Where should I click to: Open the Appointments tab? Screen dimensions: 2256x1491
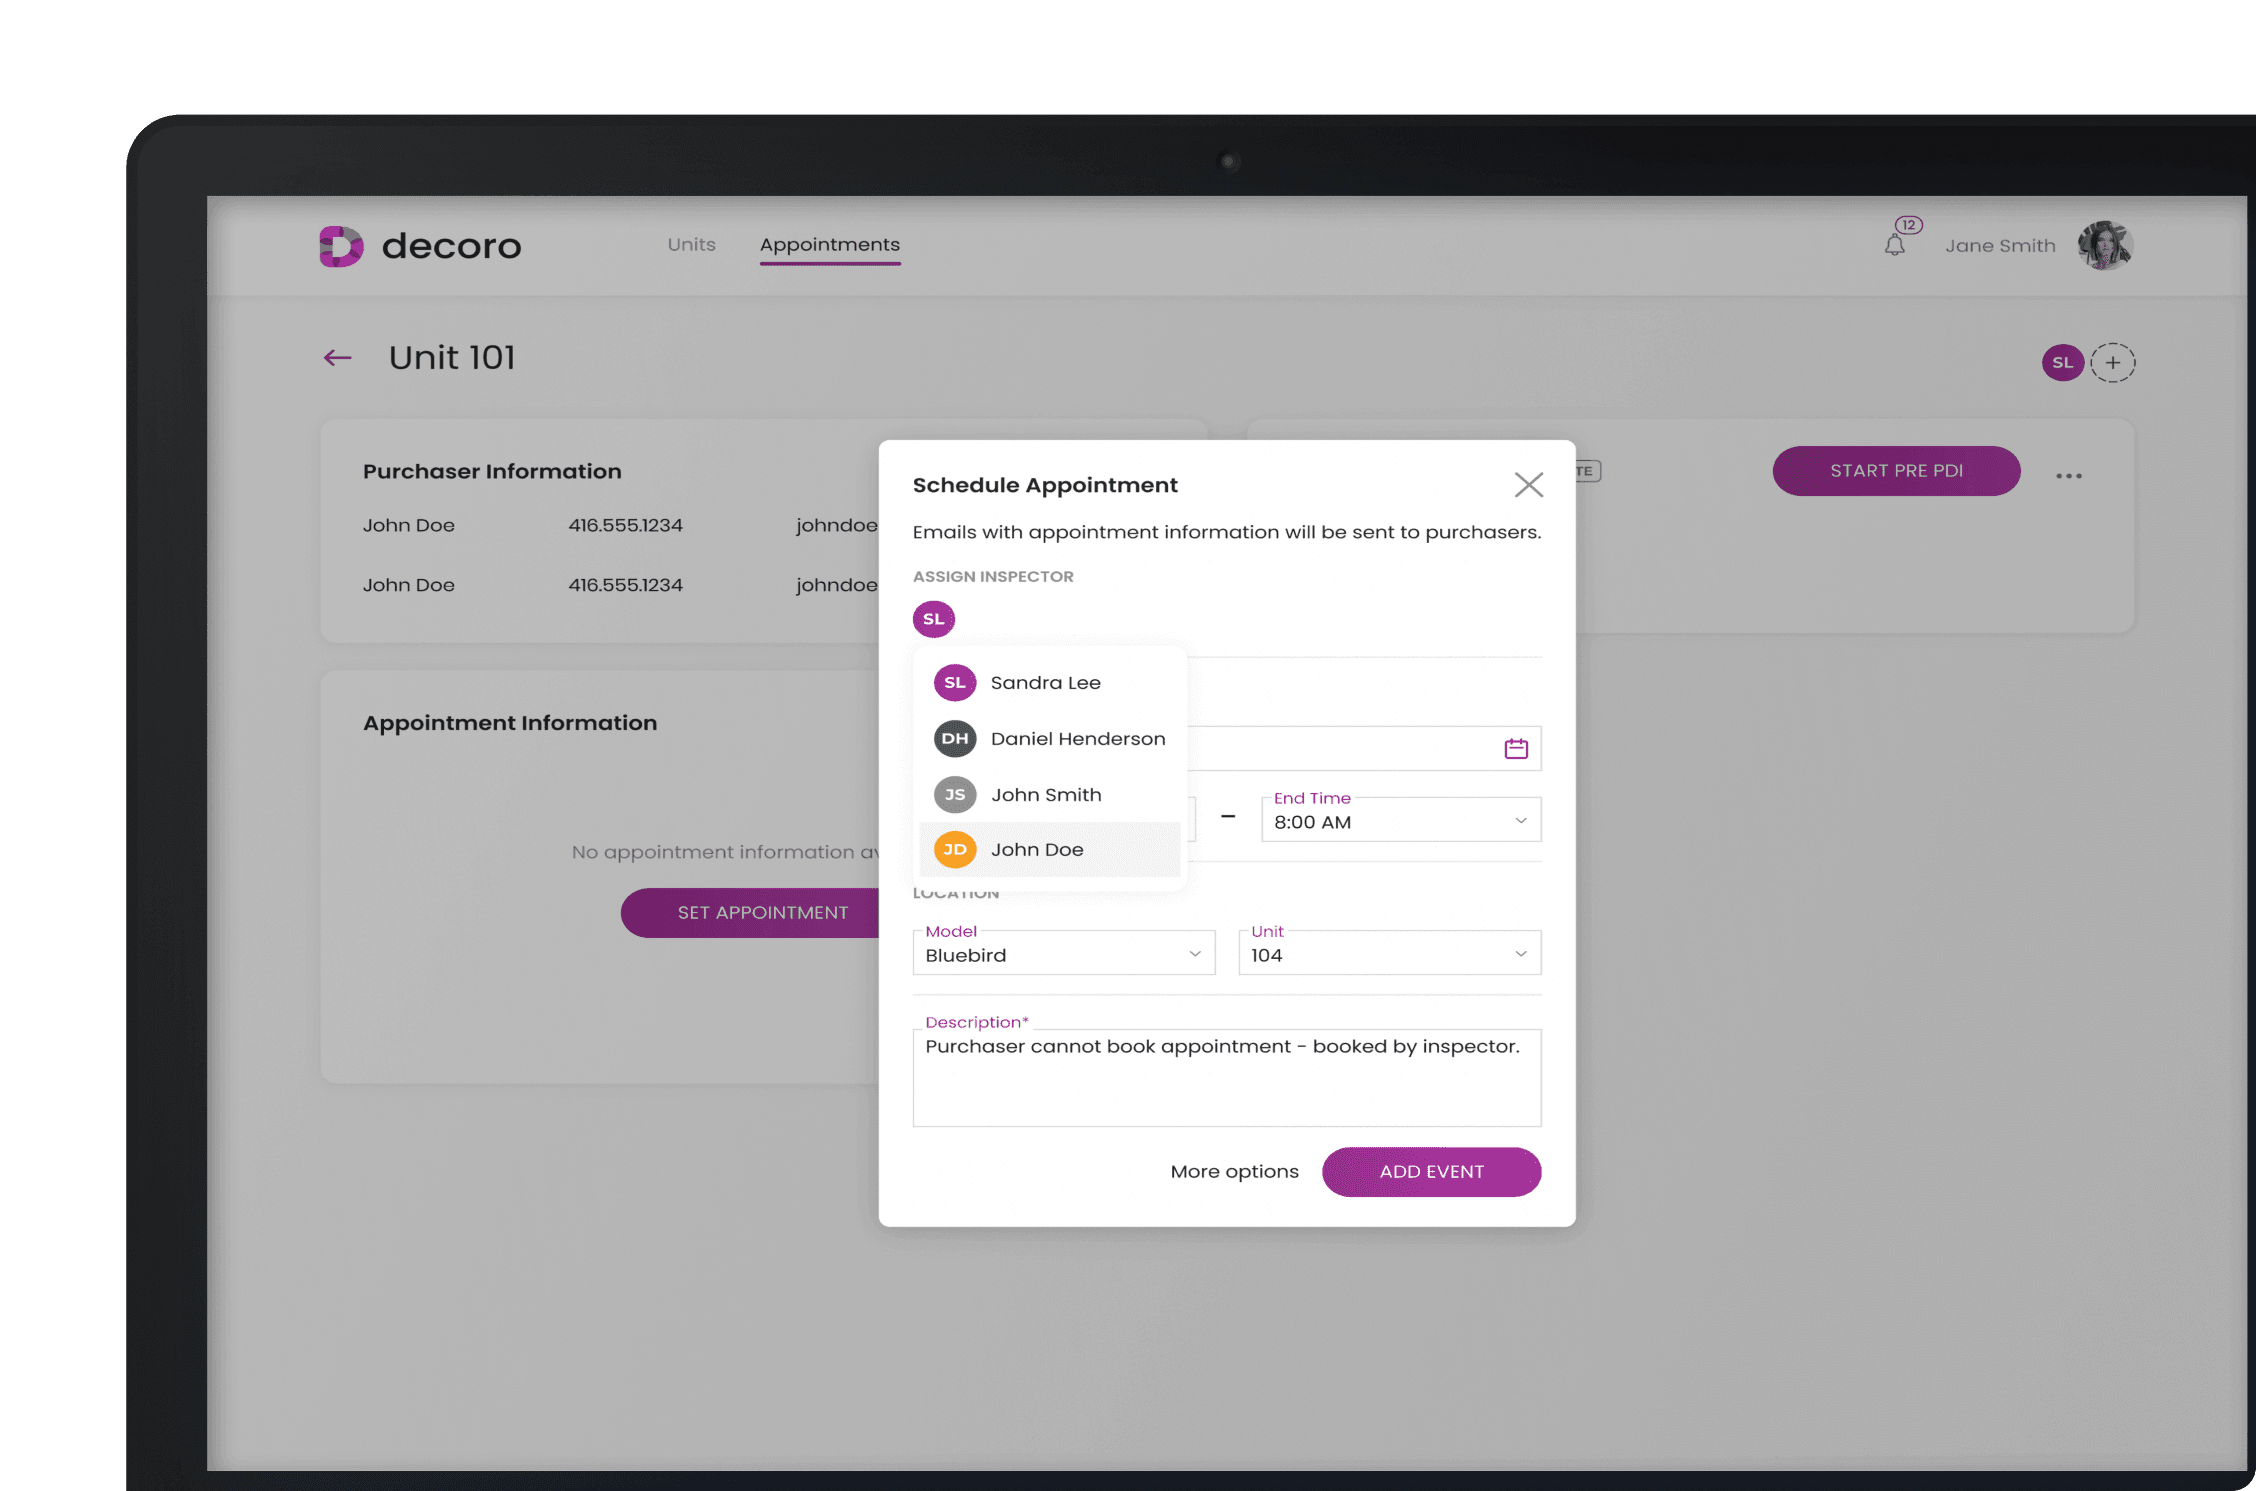coord(829,244)
